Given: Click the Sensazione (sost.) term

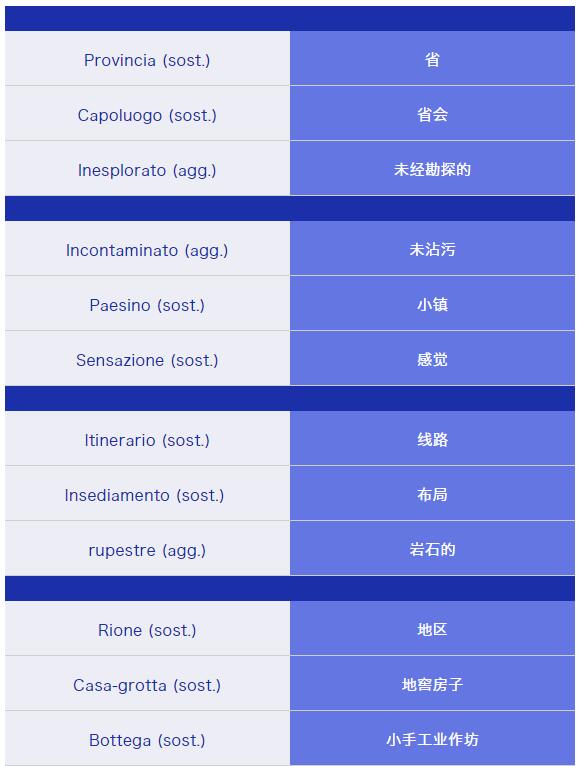Looking at the screenshot, I should [x=147, y=359].
